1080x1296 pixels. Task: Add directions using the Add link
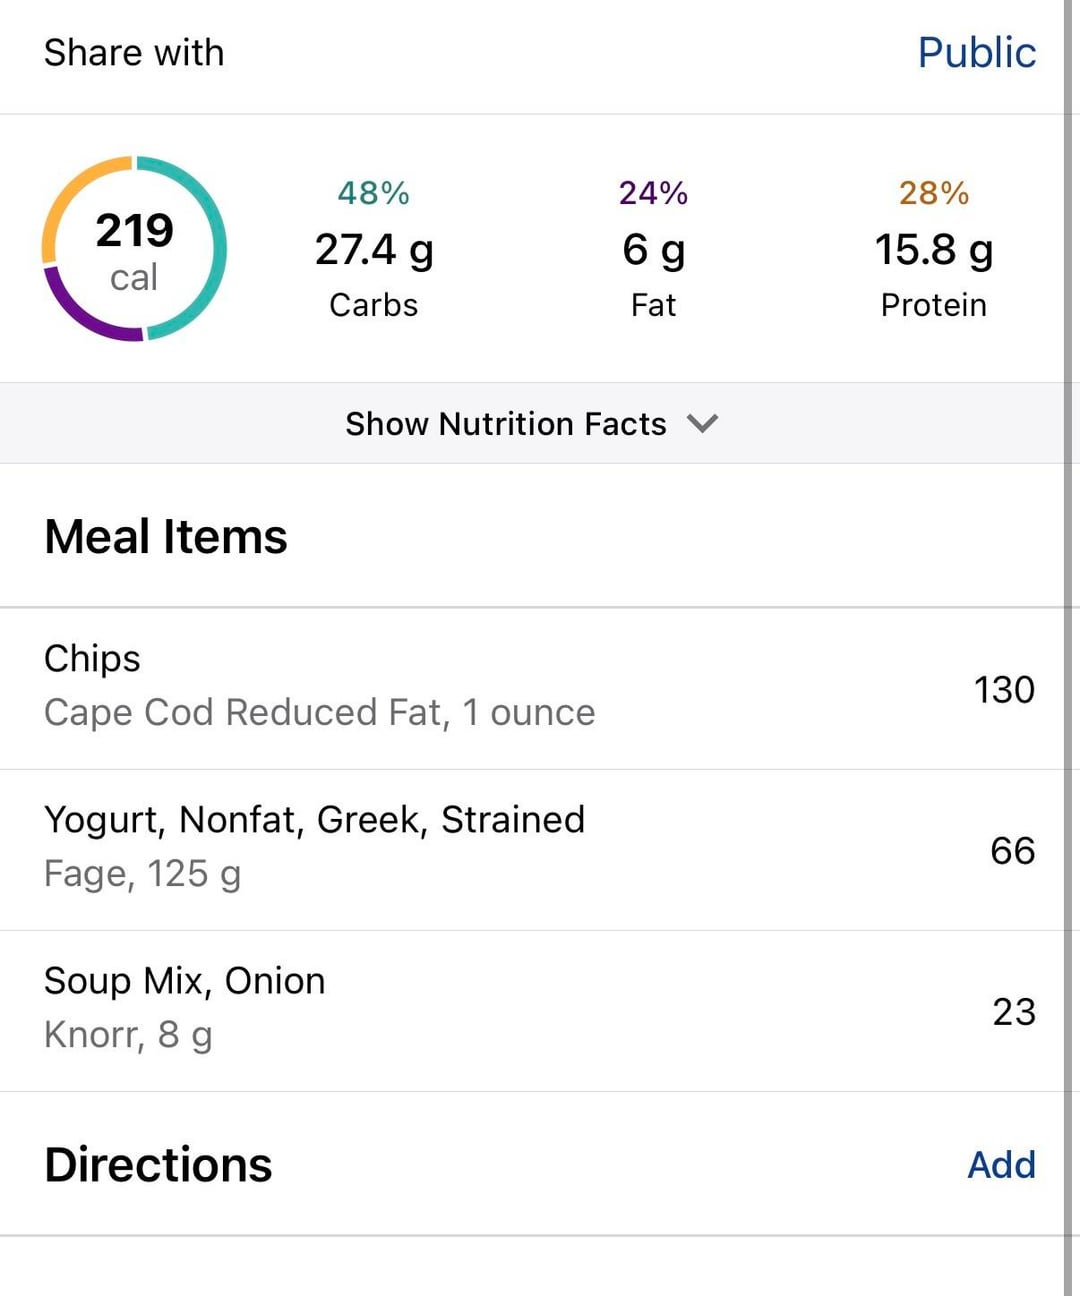coord(1001,1165)
